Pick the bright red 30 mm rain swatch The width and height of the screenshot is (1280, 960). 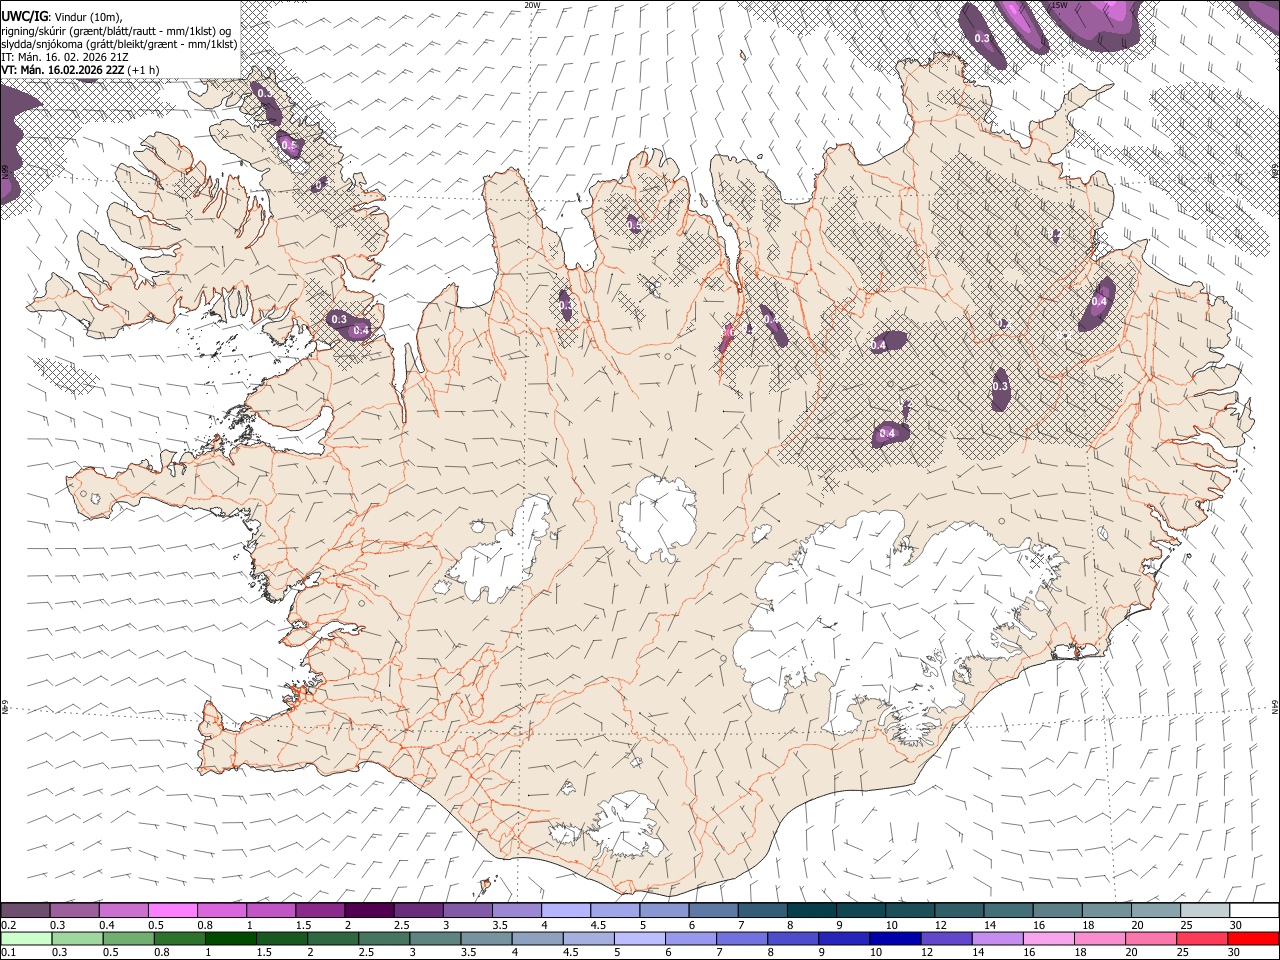tap(1254, 938)
